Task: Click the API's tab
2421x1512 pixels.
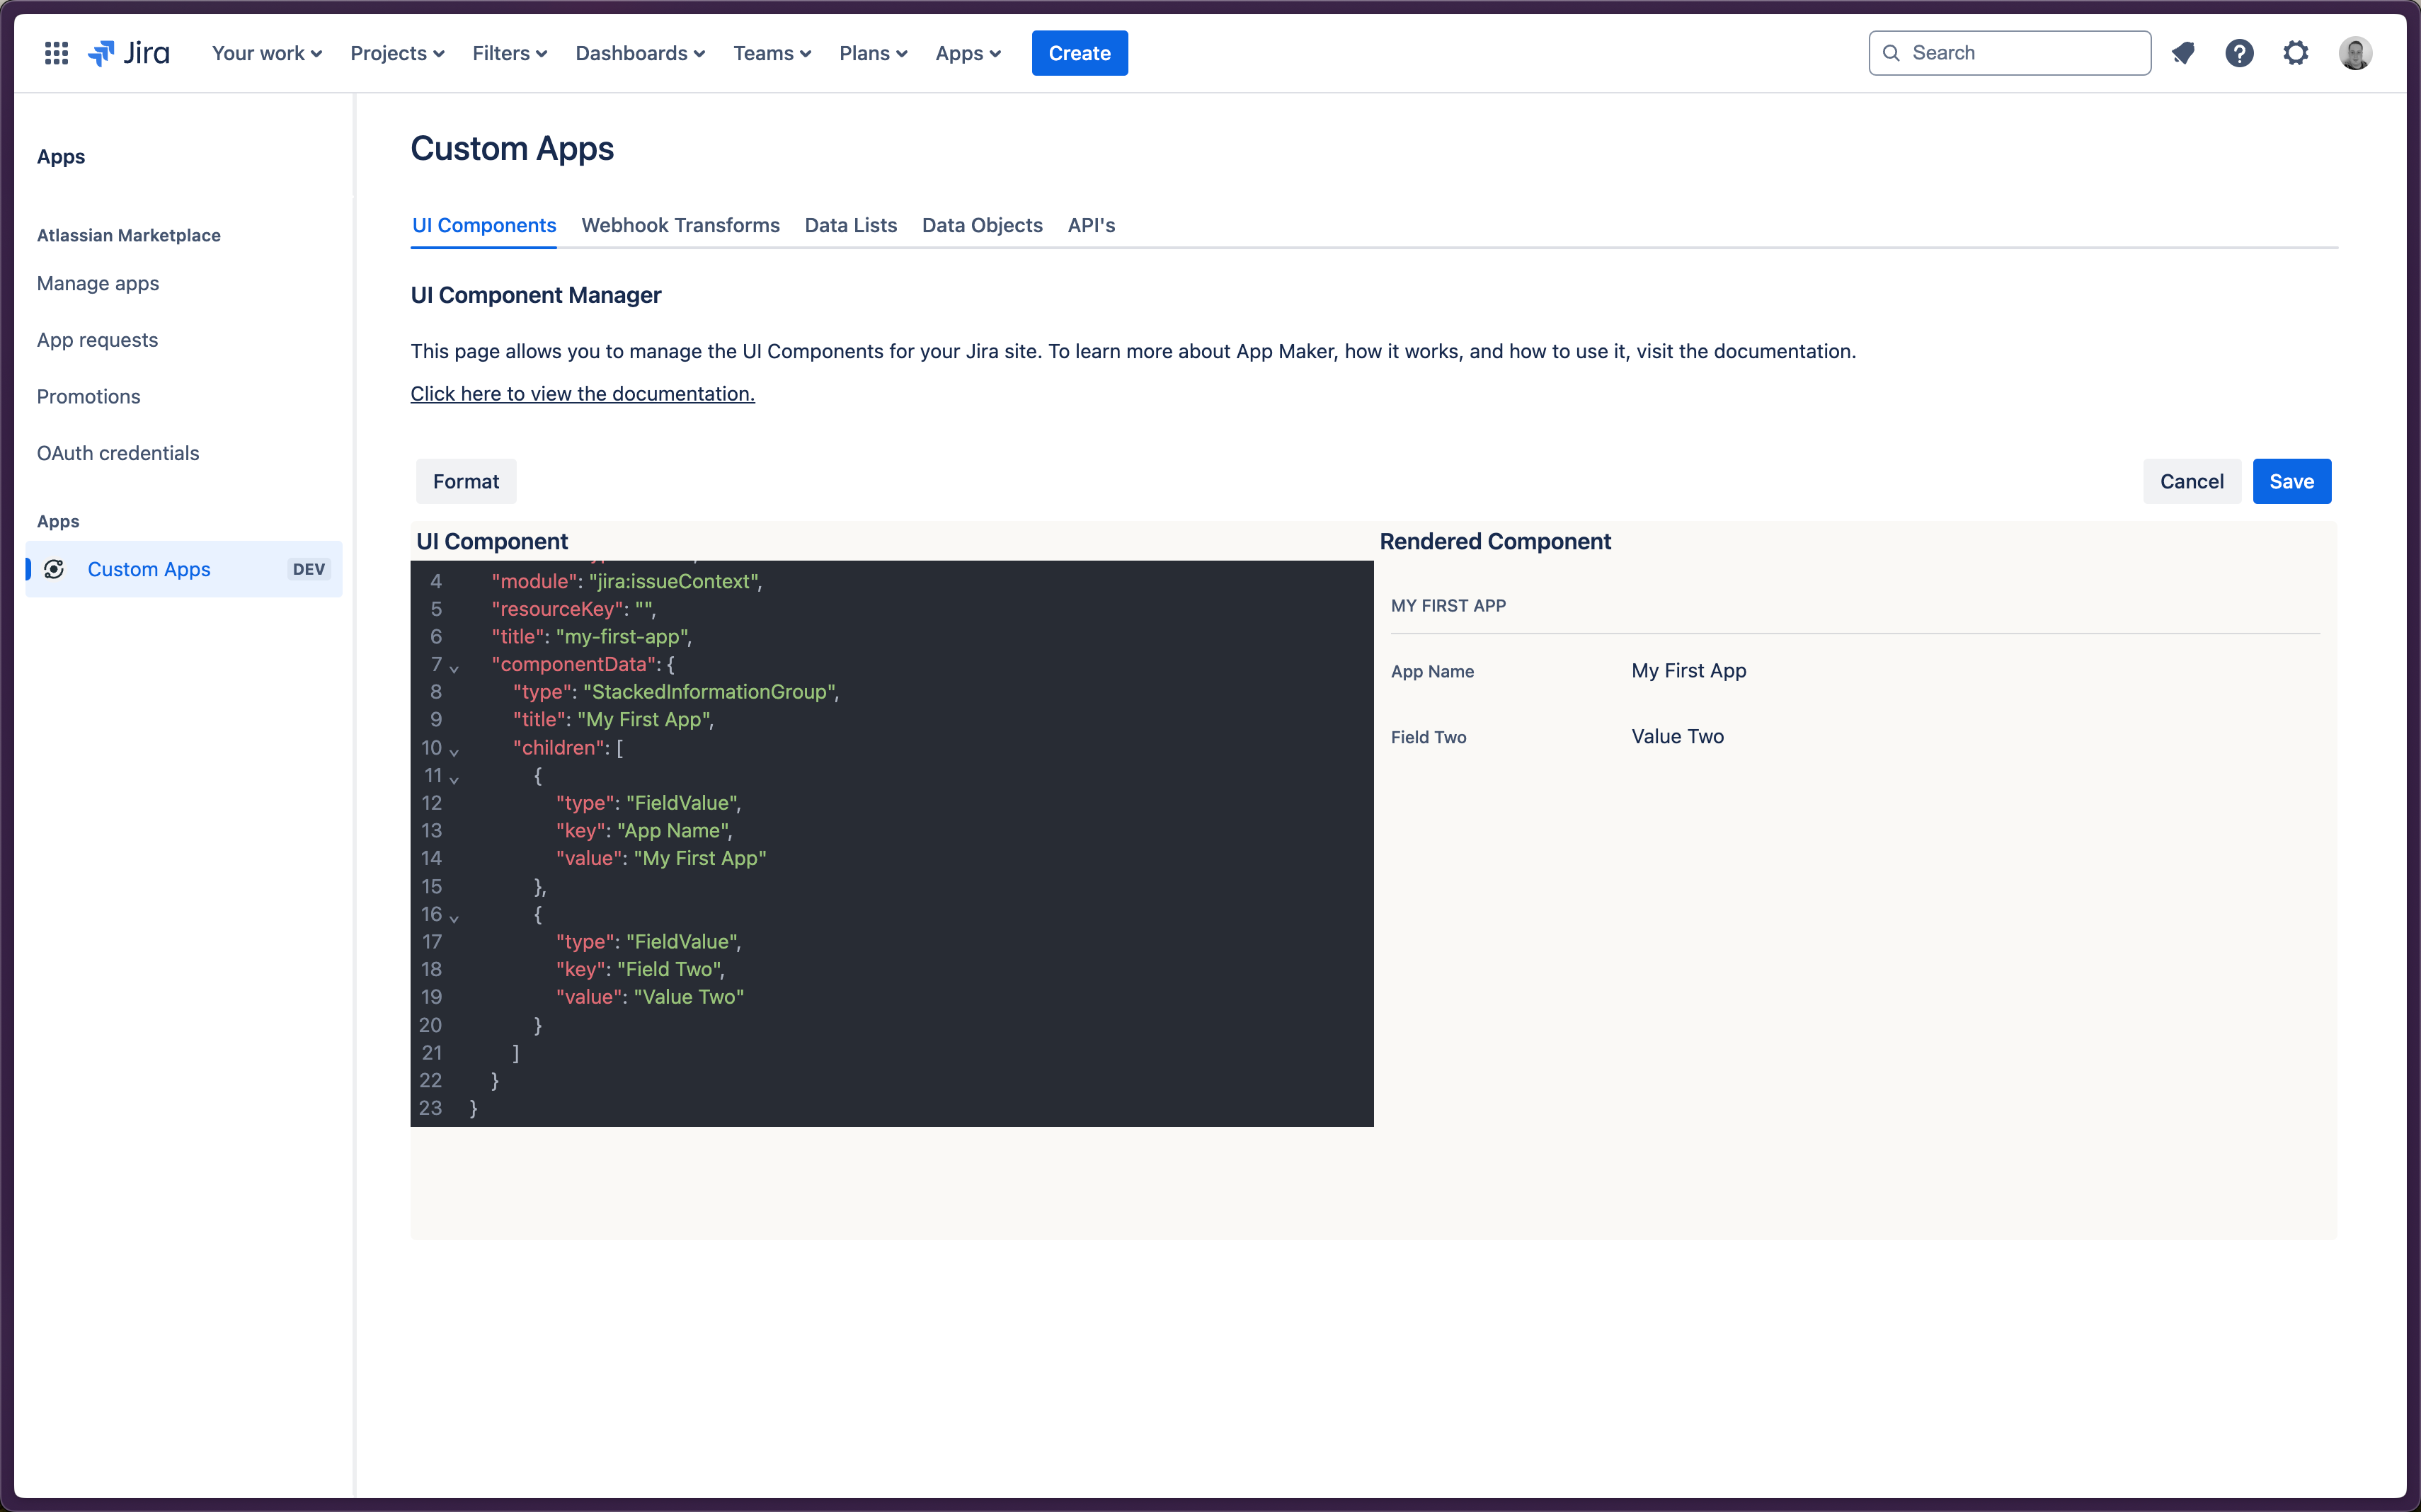Action: [1092, 223]
